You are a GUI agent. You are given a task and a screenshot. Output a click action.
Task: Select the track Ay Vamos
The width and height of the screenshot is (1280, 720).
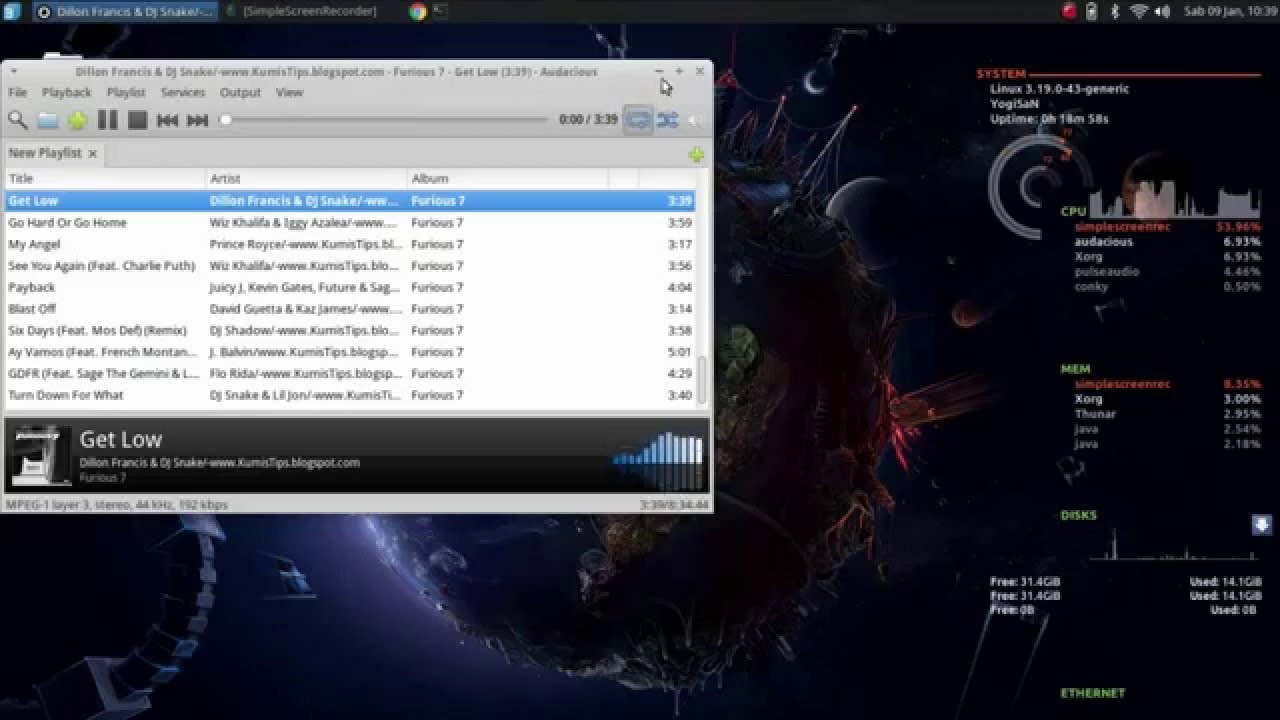click(x=350, y=352)
